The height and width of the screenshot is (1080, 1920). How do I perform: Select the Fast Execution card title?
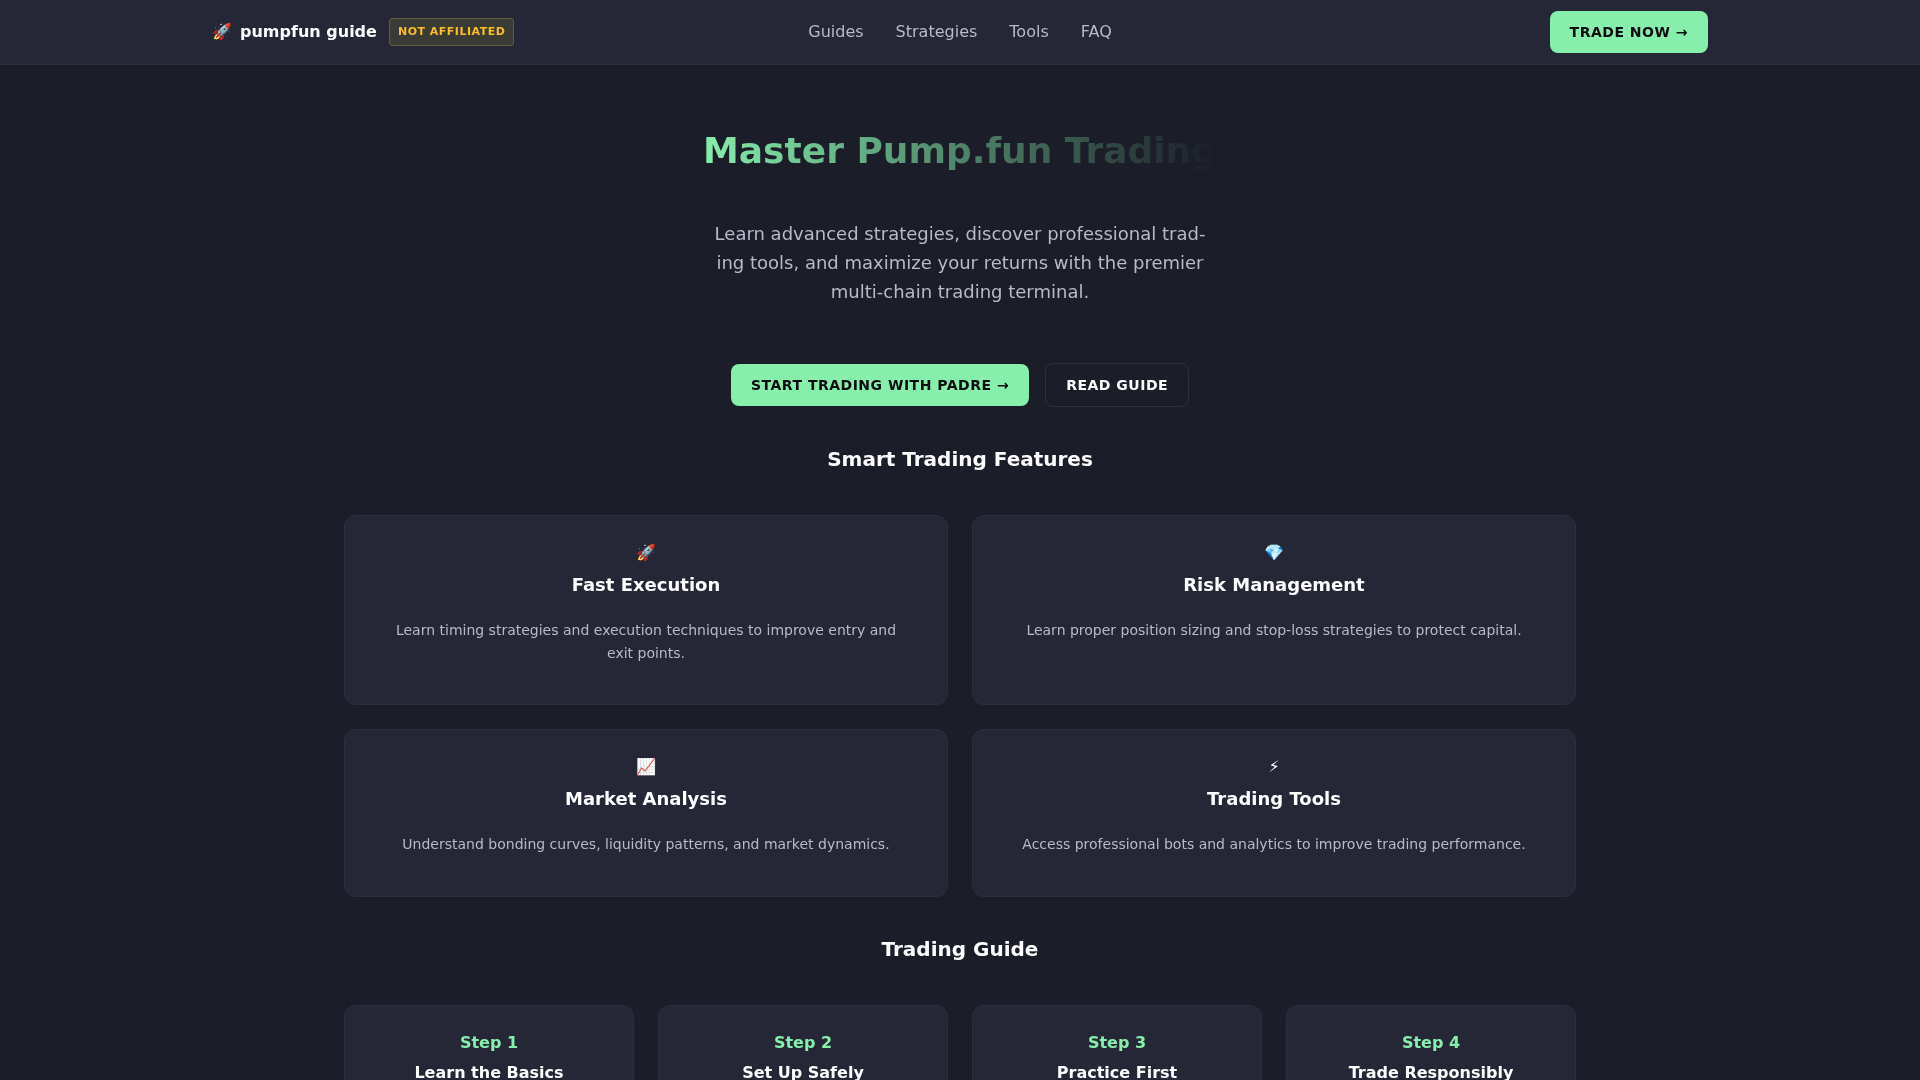tap(646, 585)
